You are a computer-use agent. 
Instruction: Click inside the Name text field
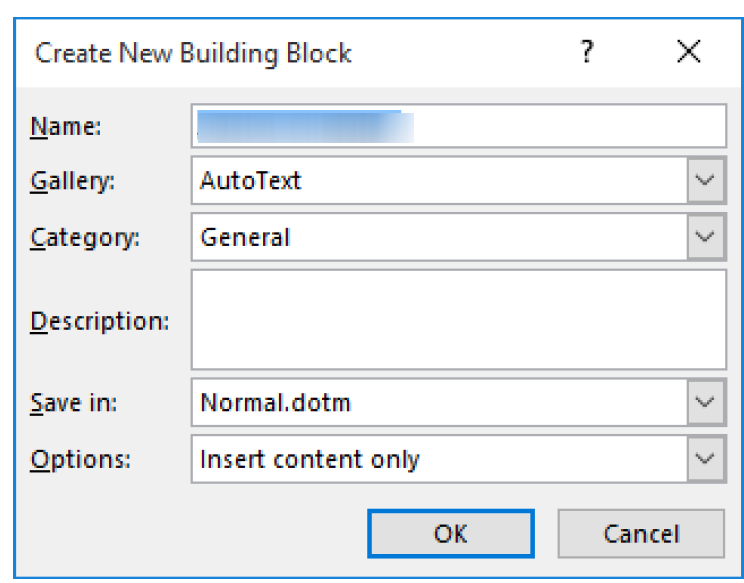coord(459,126)
